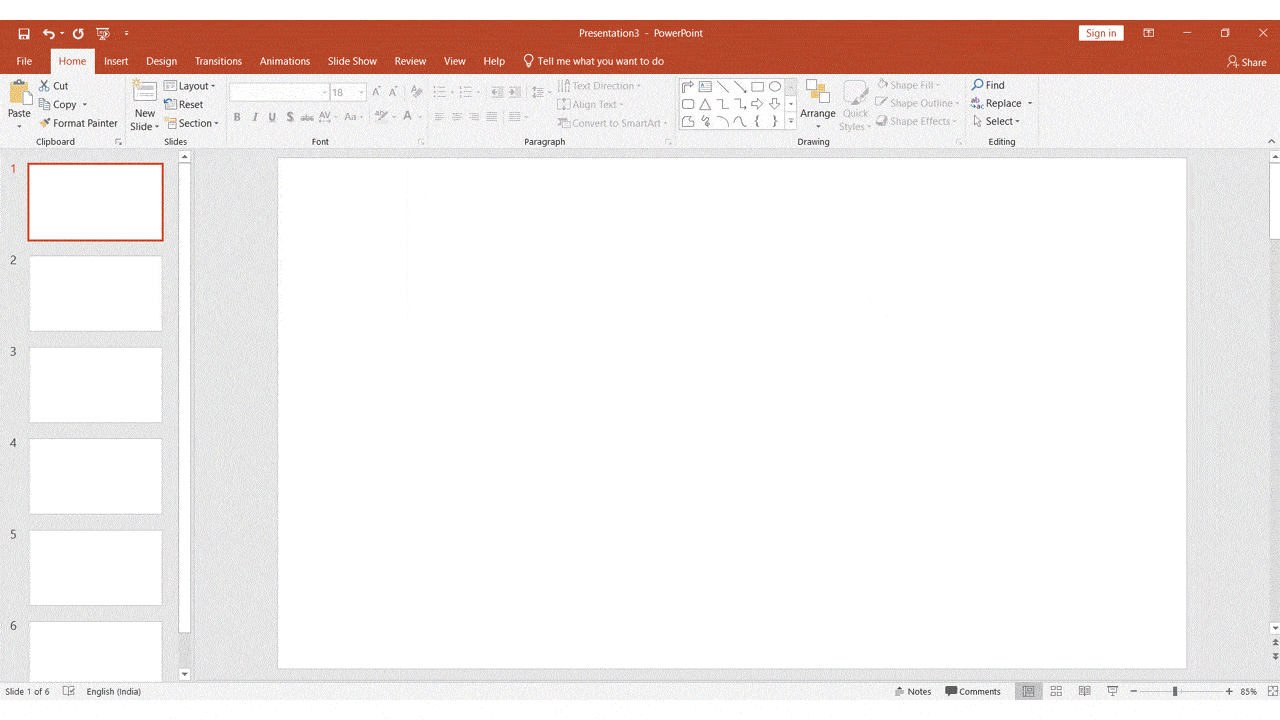Collapse the ribbon with chevron
Image resolution: width=1280 pixels, height=720 pixels.
1272,142
